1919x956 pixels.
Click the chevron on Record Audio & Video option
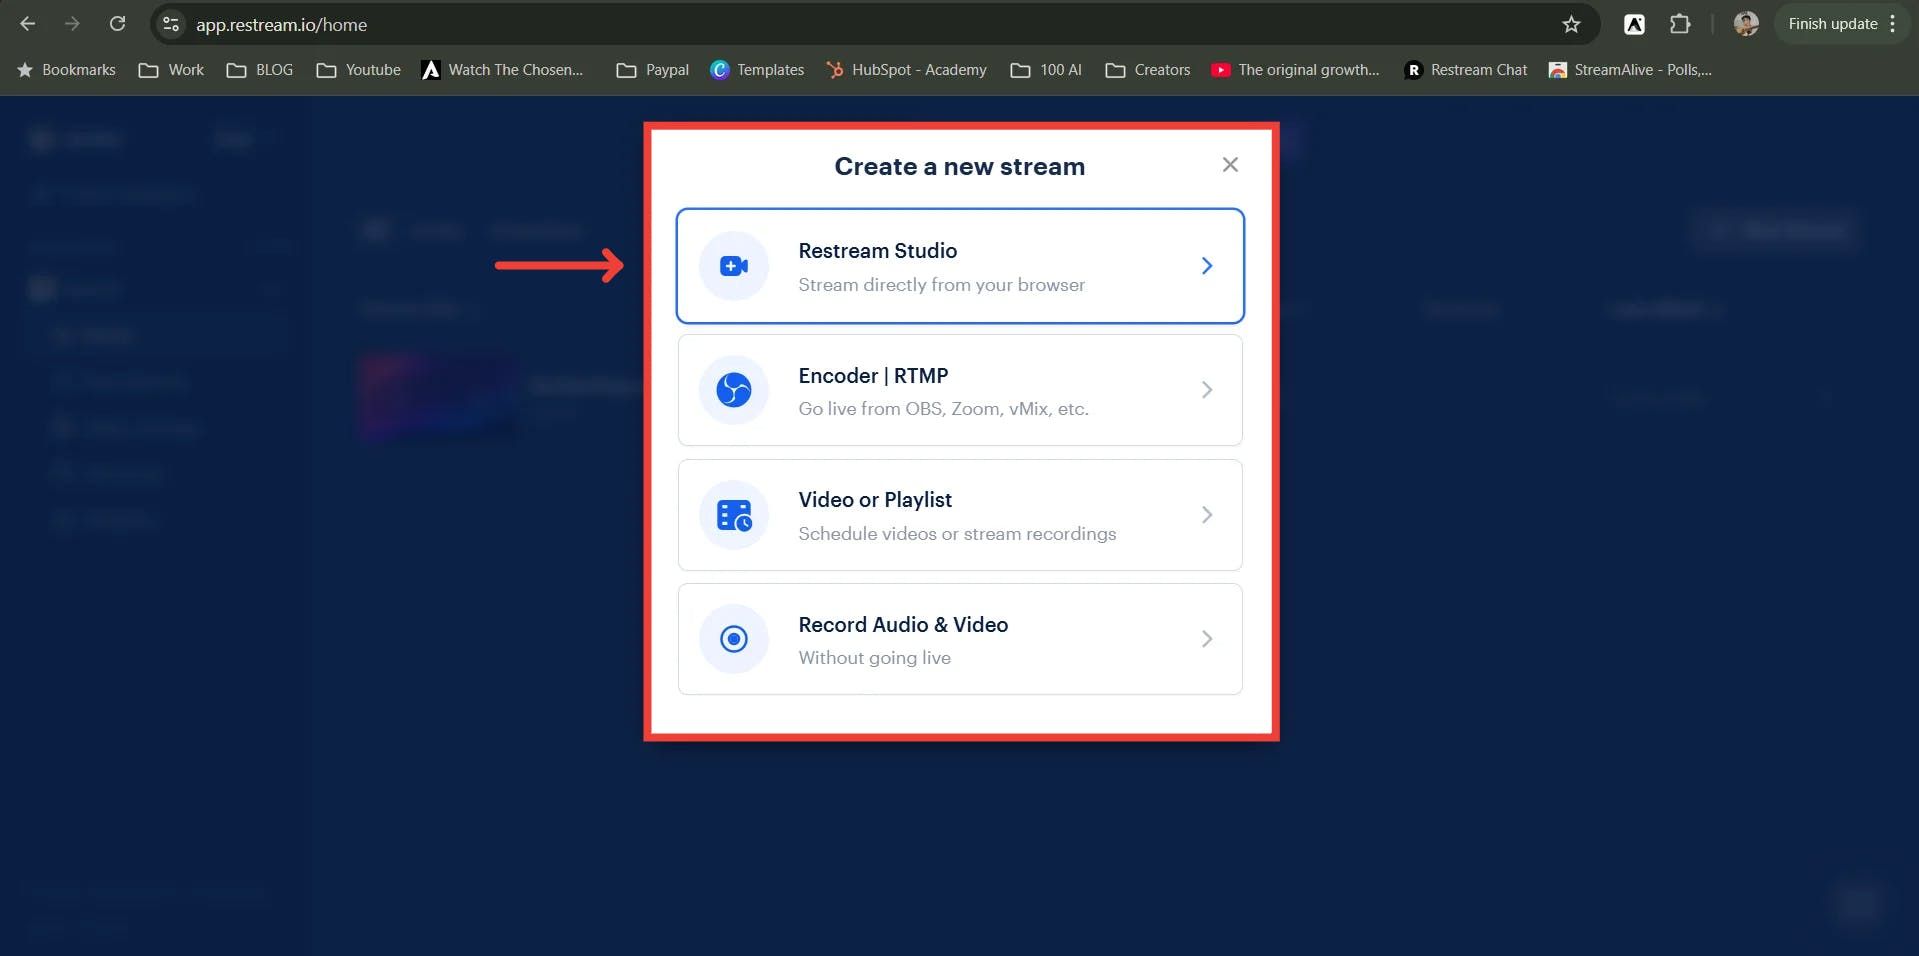[1207, 639]
